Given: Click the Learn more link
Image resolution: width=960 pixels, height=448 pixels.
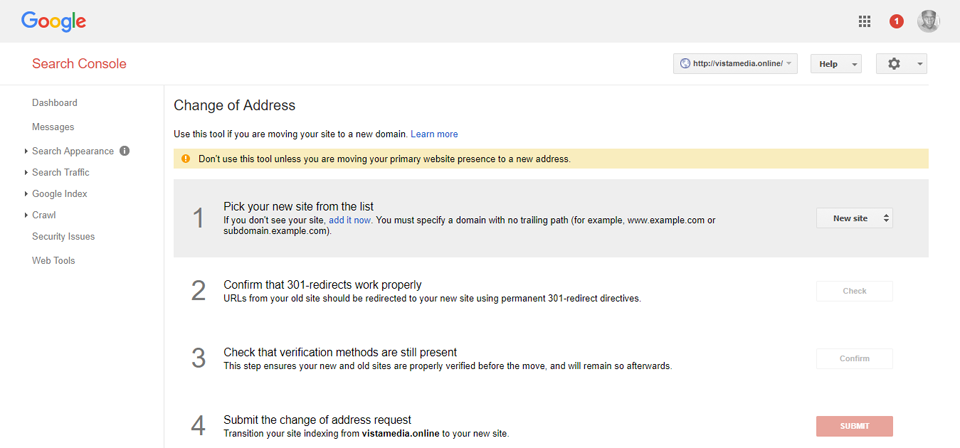Looking at the screenshot, I should pos(434,134).
